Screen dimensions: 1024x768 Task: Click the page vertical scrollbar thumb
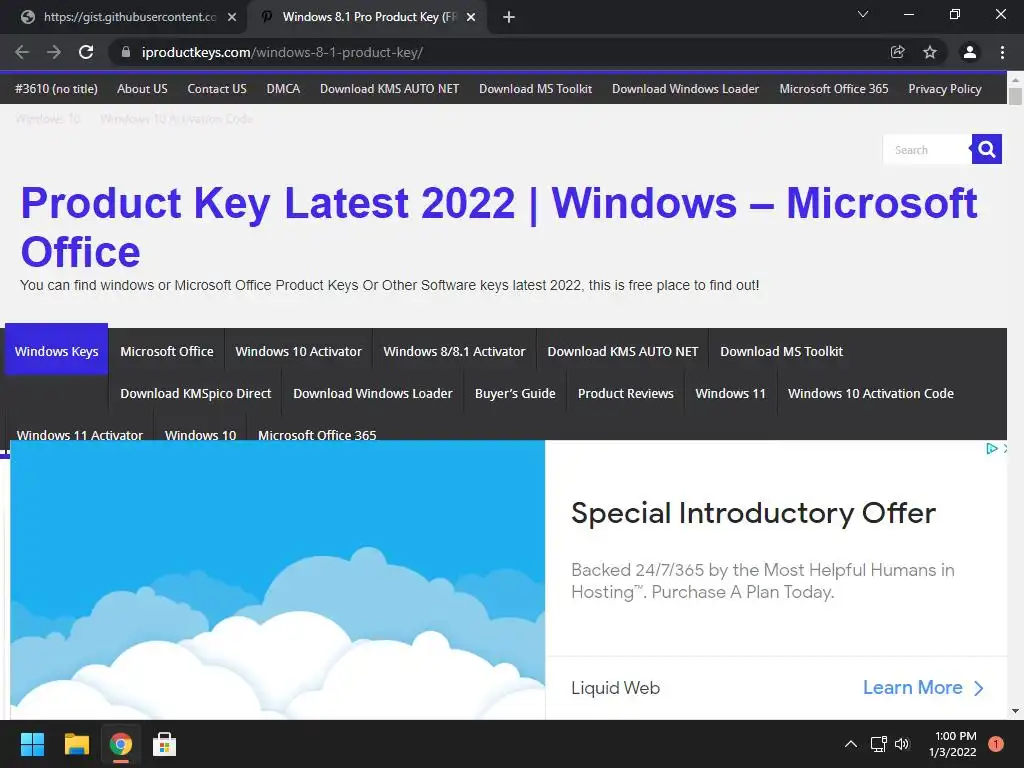[x=1015, y=95]
